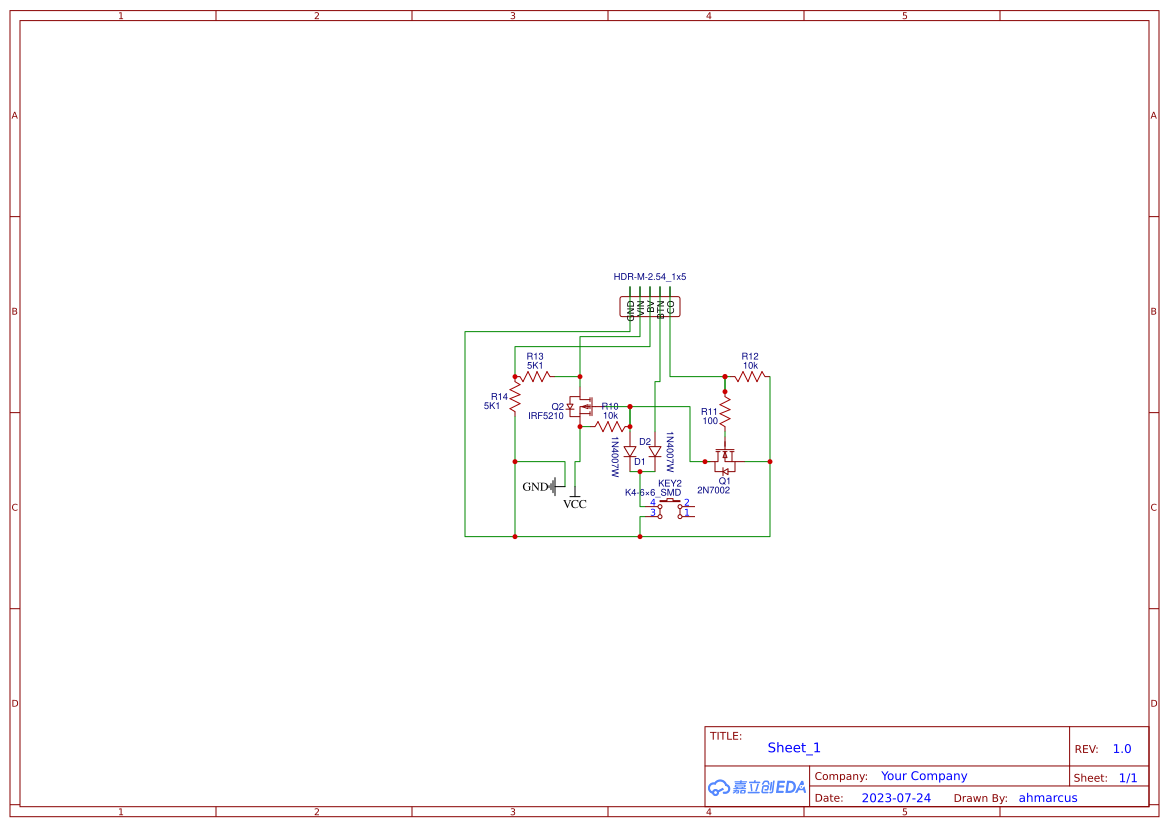Select the Q1 2N7002 transistor symbol

(x=725, y=460)
